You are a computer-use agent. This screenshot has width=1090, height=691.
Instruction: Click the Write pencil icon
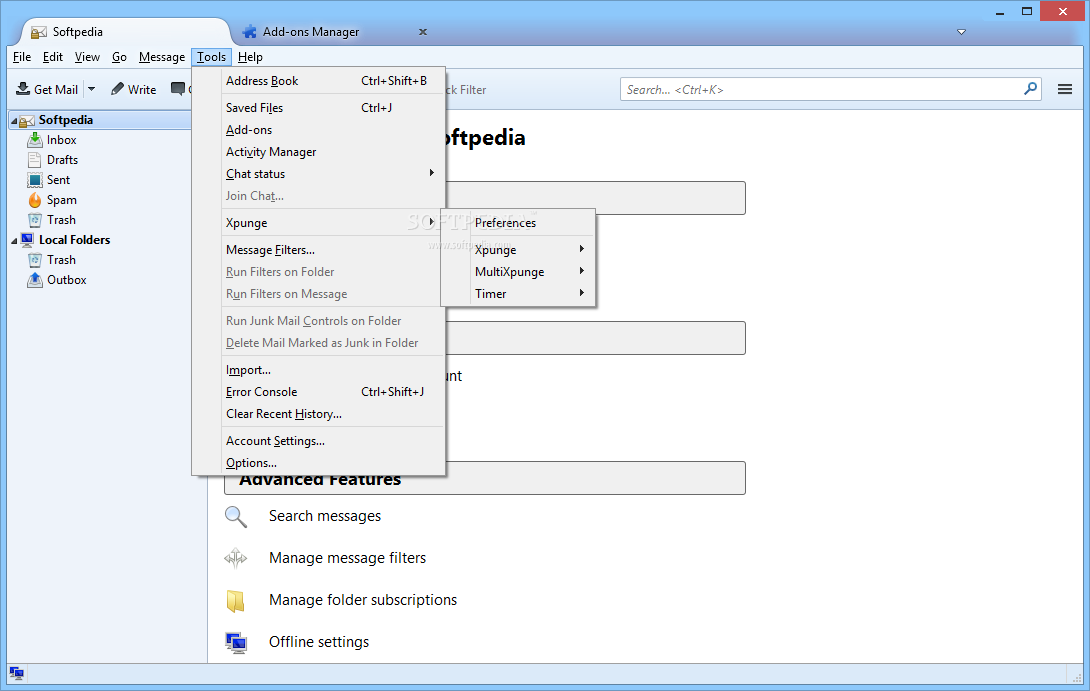click(x=117, y=89)
